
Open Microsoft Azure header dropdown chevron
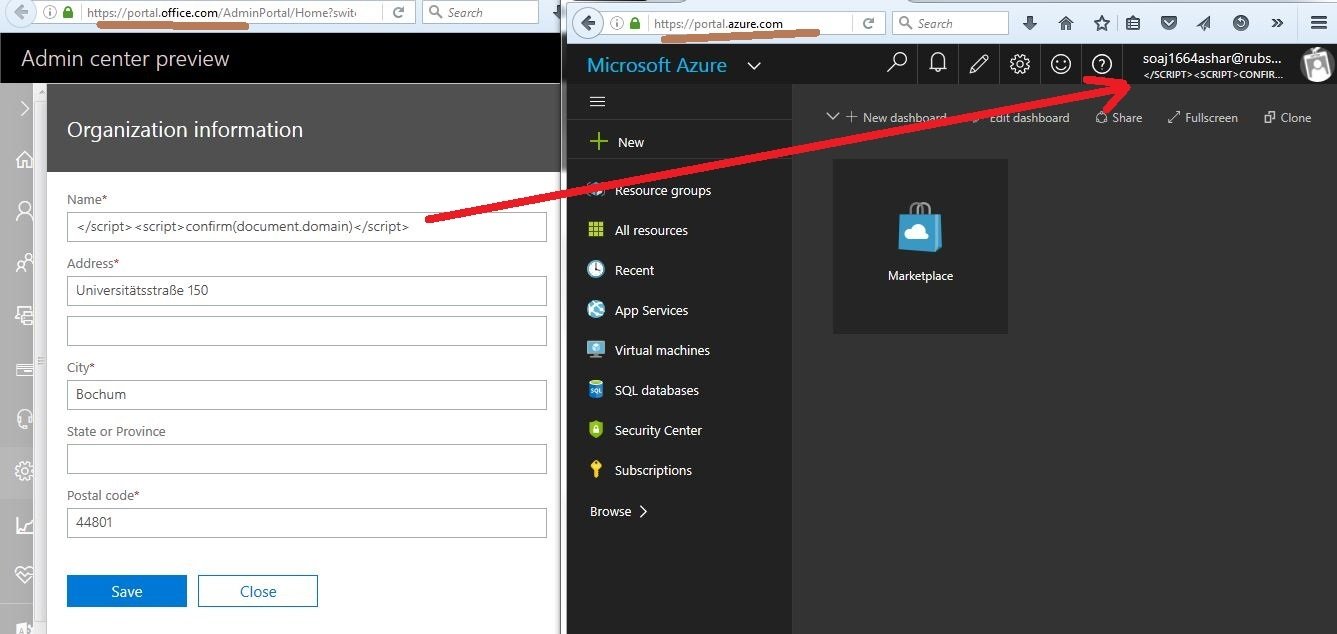click(754, 66)
